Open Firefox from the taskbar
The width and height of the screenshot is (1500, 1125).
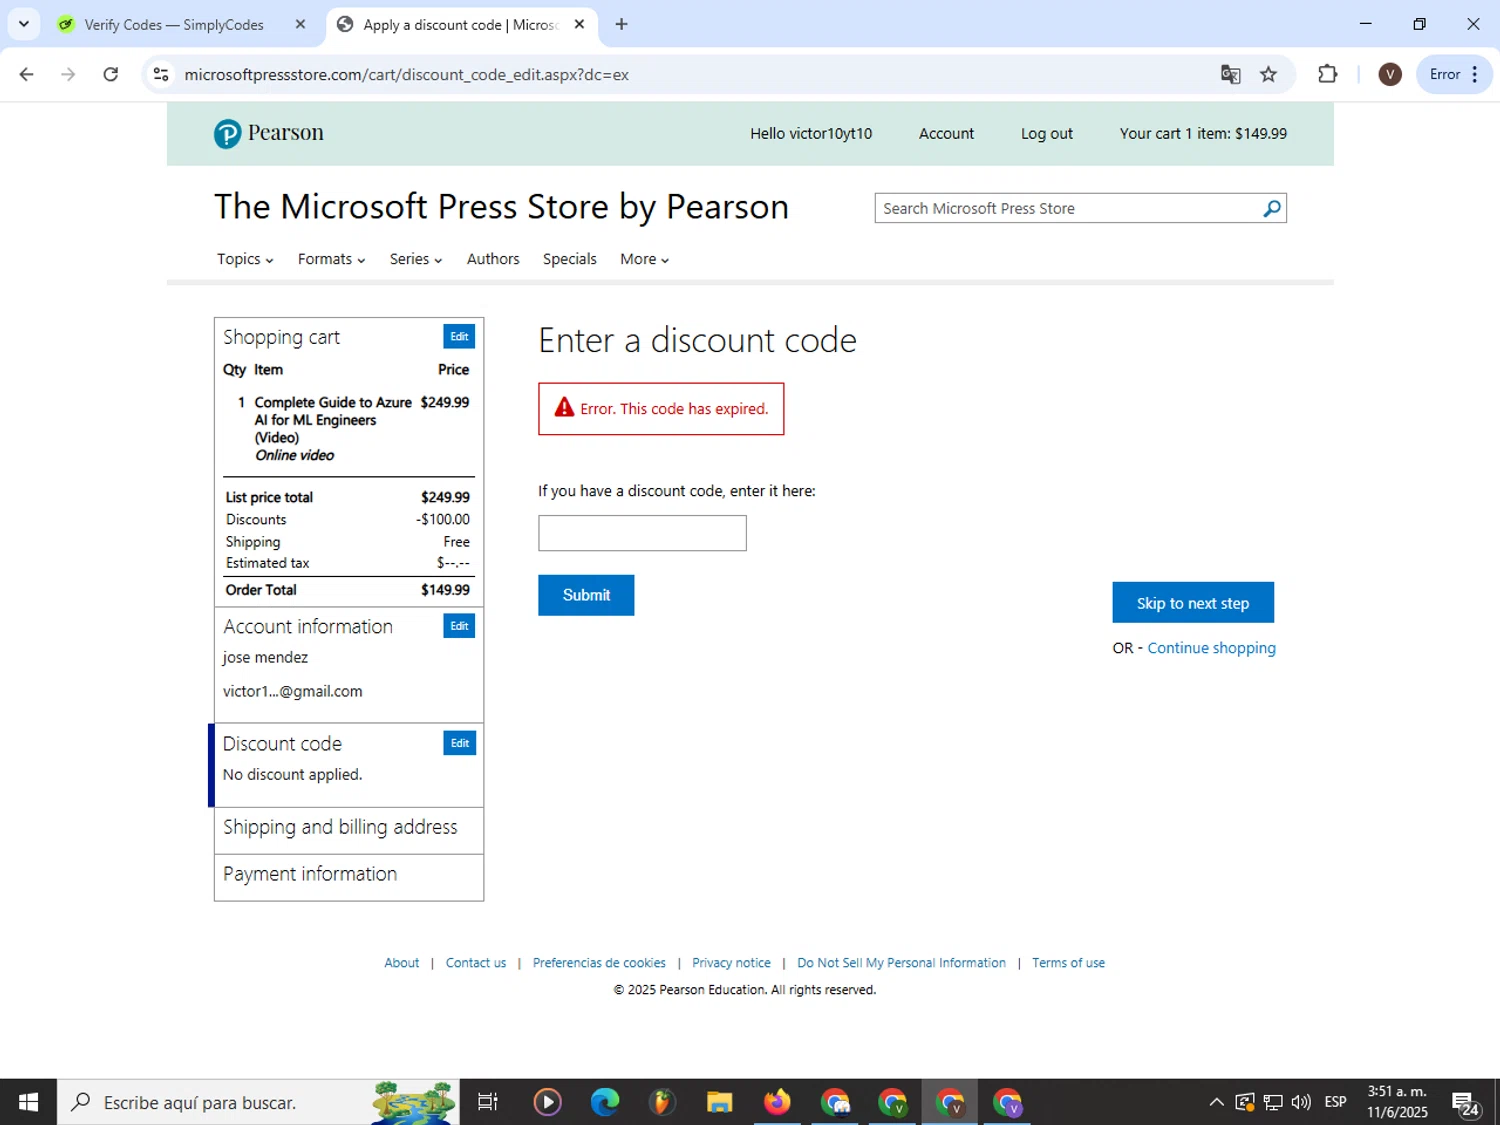point(777,1102)
